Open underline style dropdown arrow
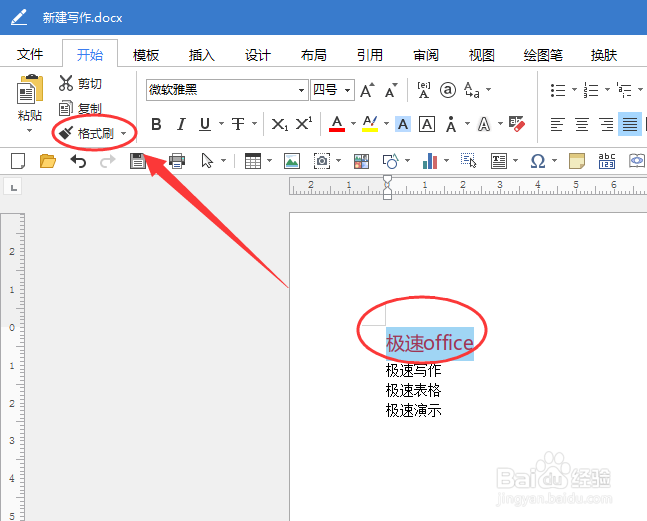The image size is (647, 521). tap(222, 123)
